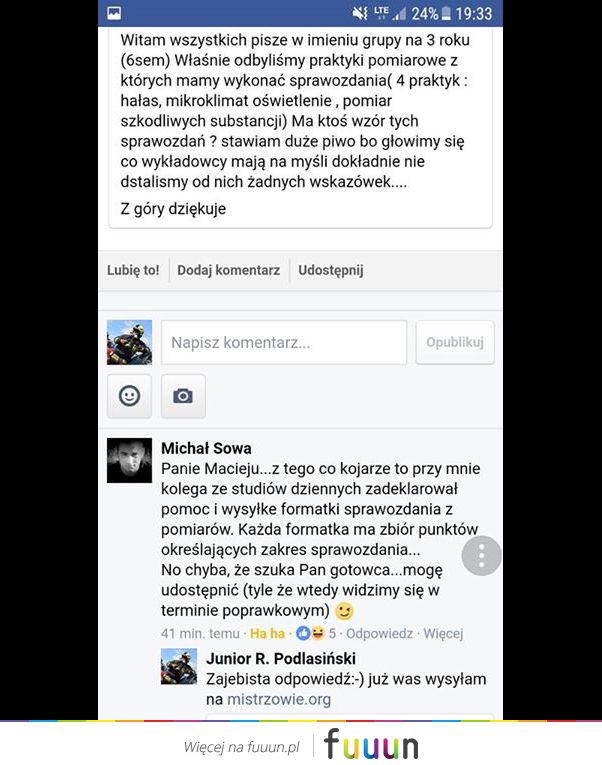Open Junior R. Podlasiński's profile name
Screen dimensions: 602x765
(x=281, y=659)
